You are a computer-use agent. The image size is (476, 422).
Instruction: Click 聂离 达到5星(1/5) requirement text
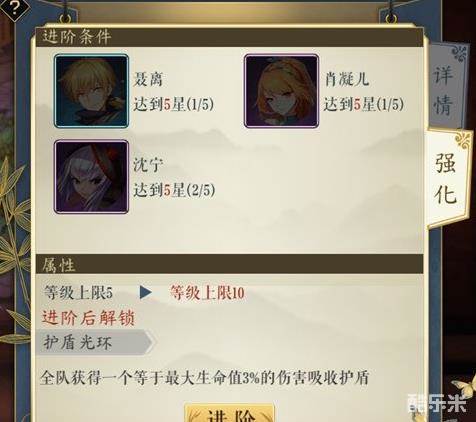click(x=173, y=105)
